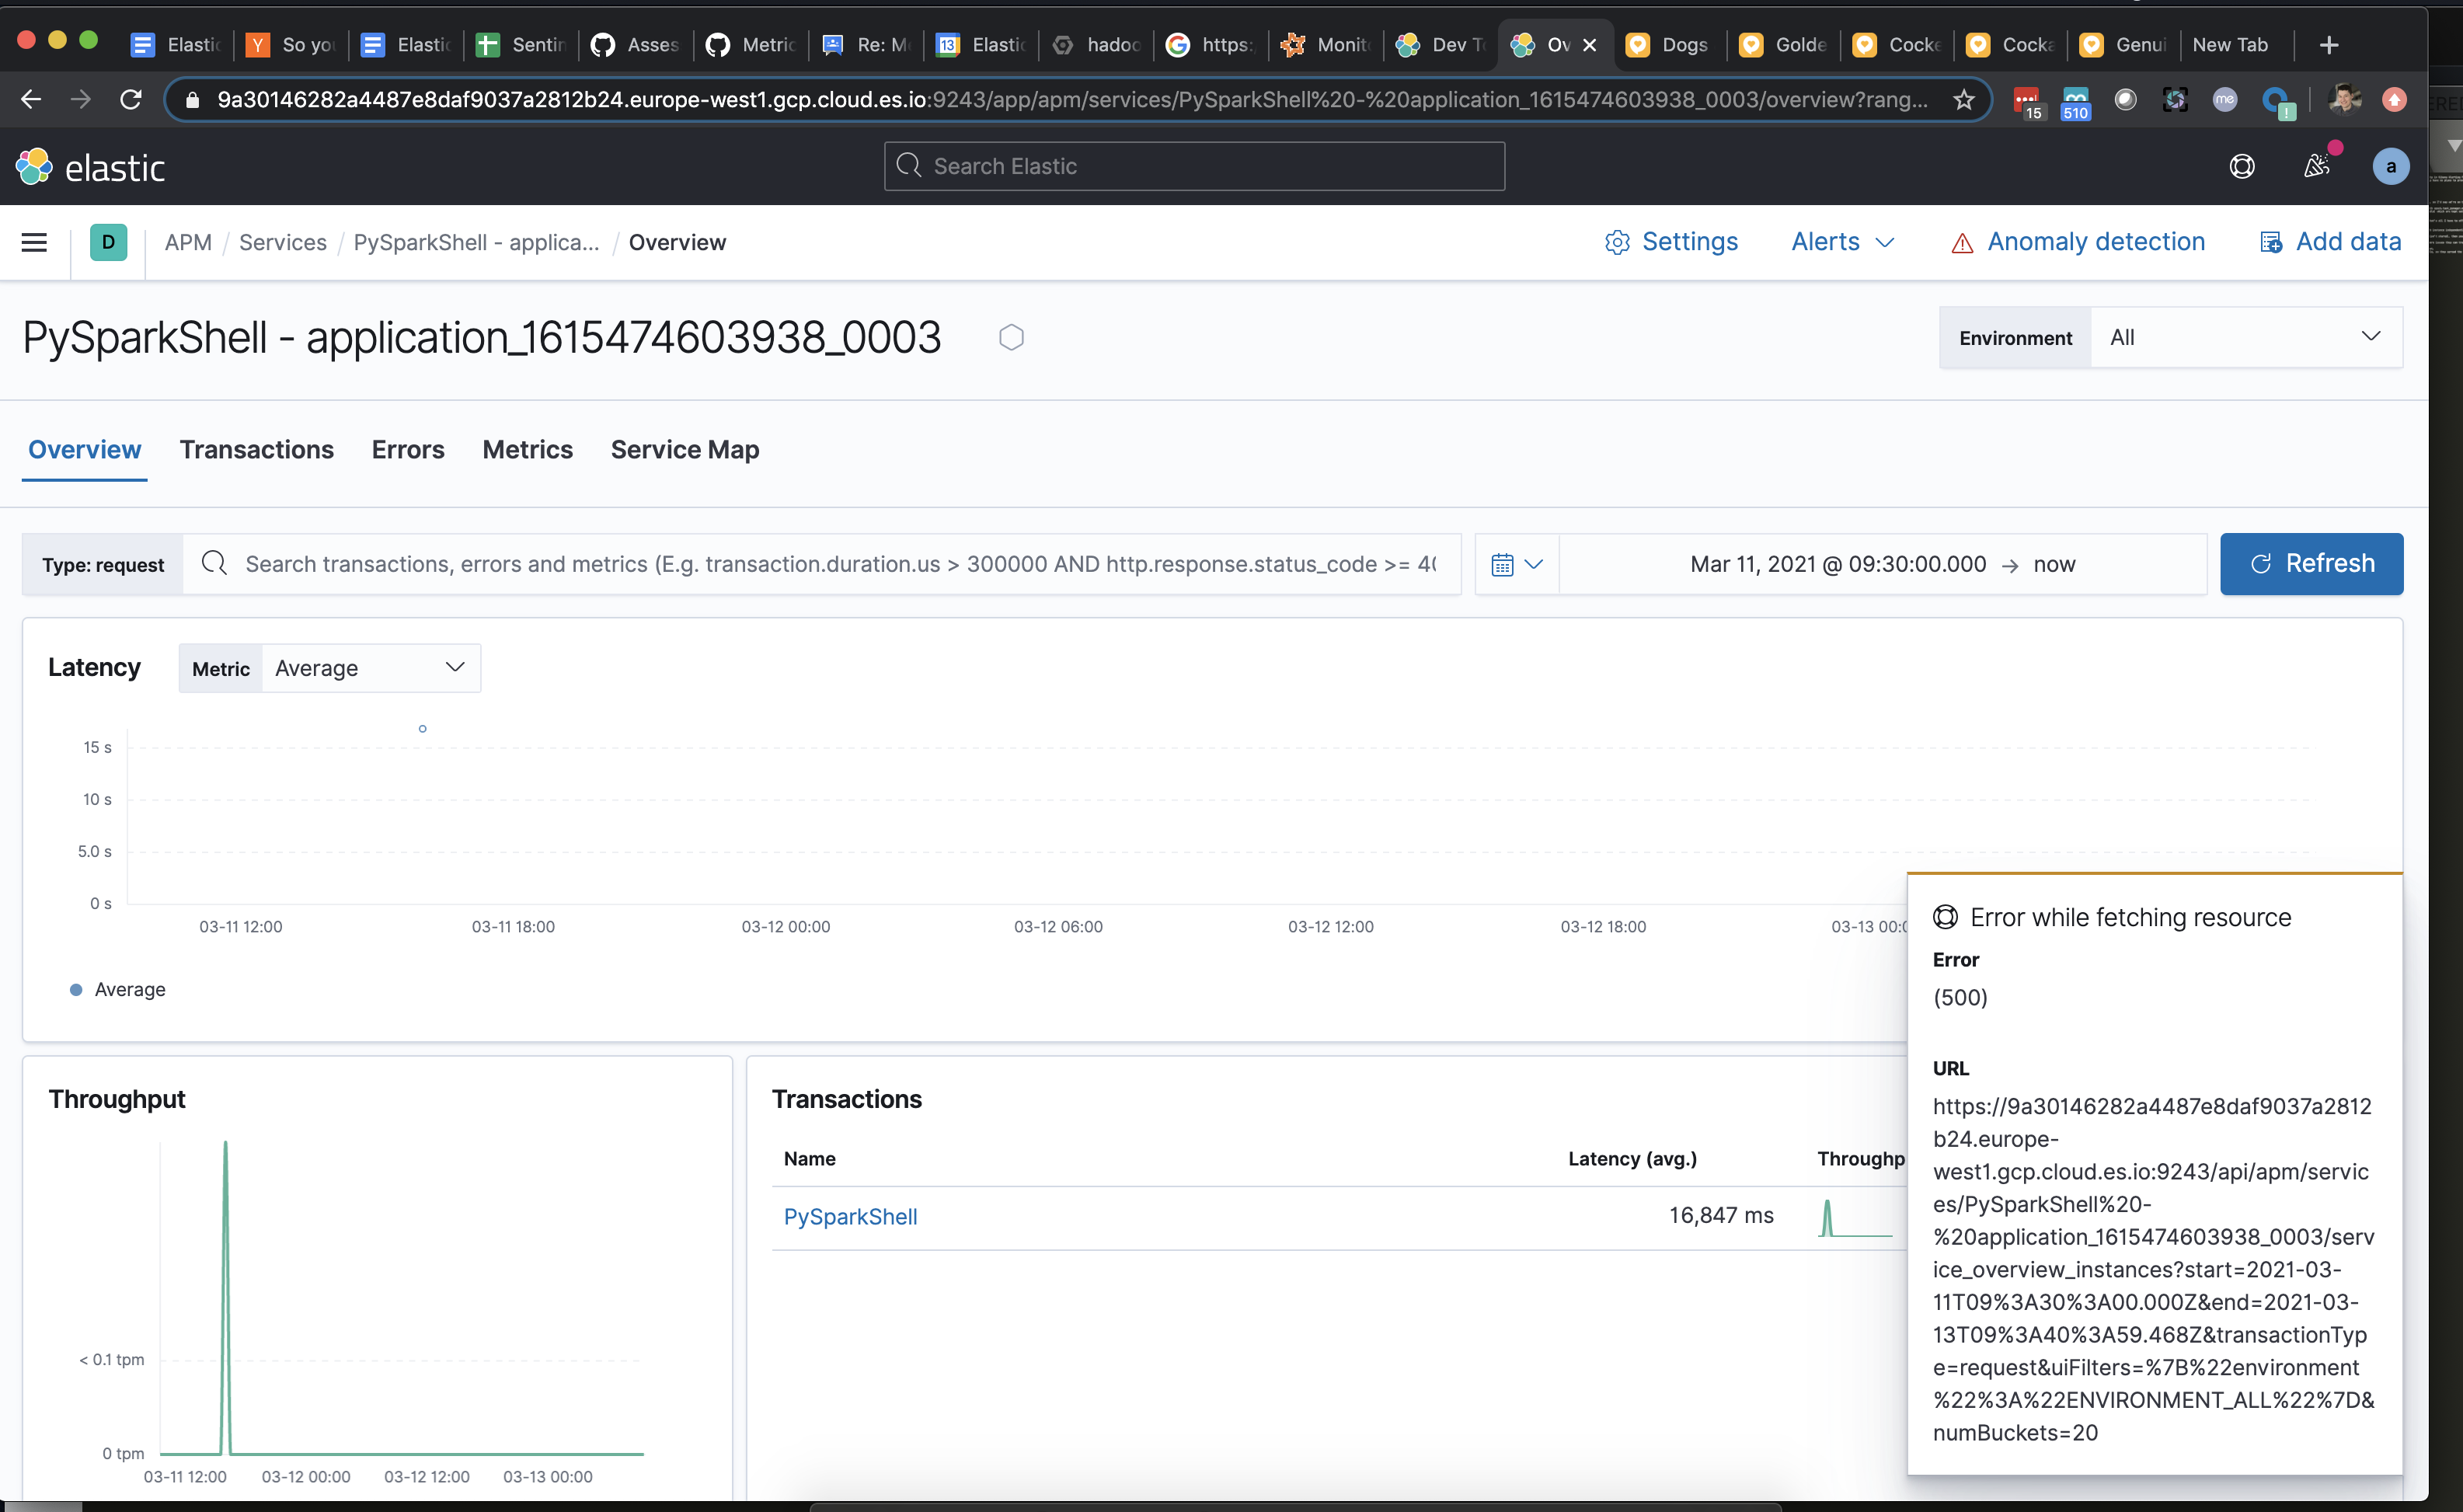Viewport: 2463px width, 1512px height.
Task: Open user avatar 'a' menu
Action: [2391, 166]
